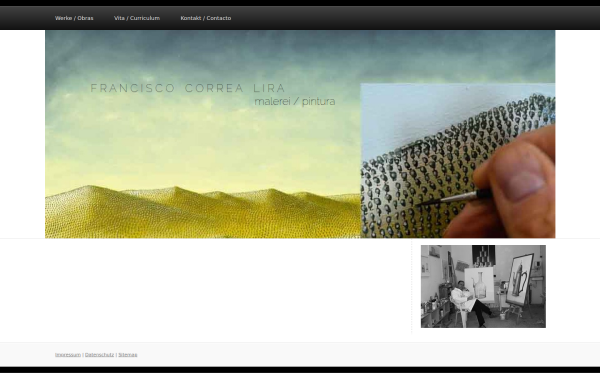Open the Vita / Curriculum page
600x375 pixels.
(137, 18)
